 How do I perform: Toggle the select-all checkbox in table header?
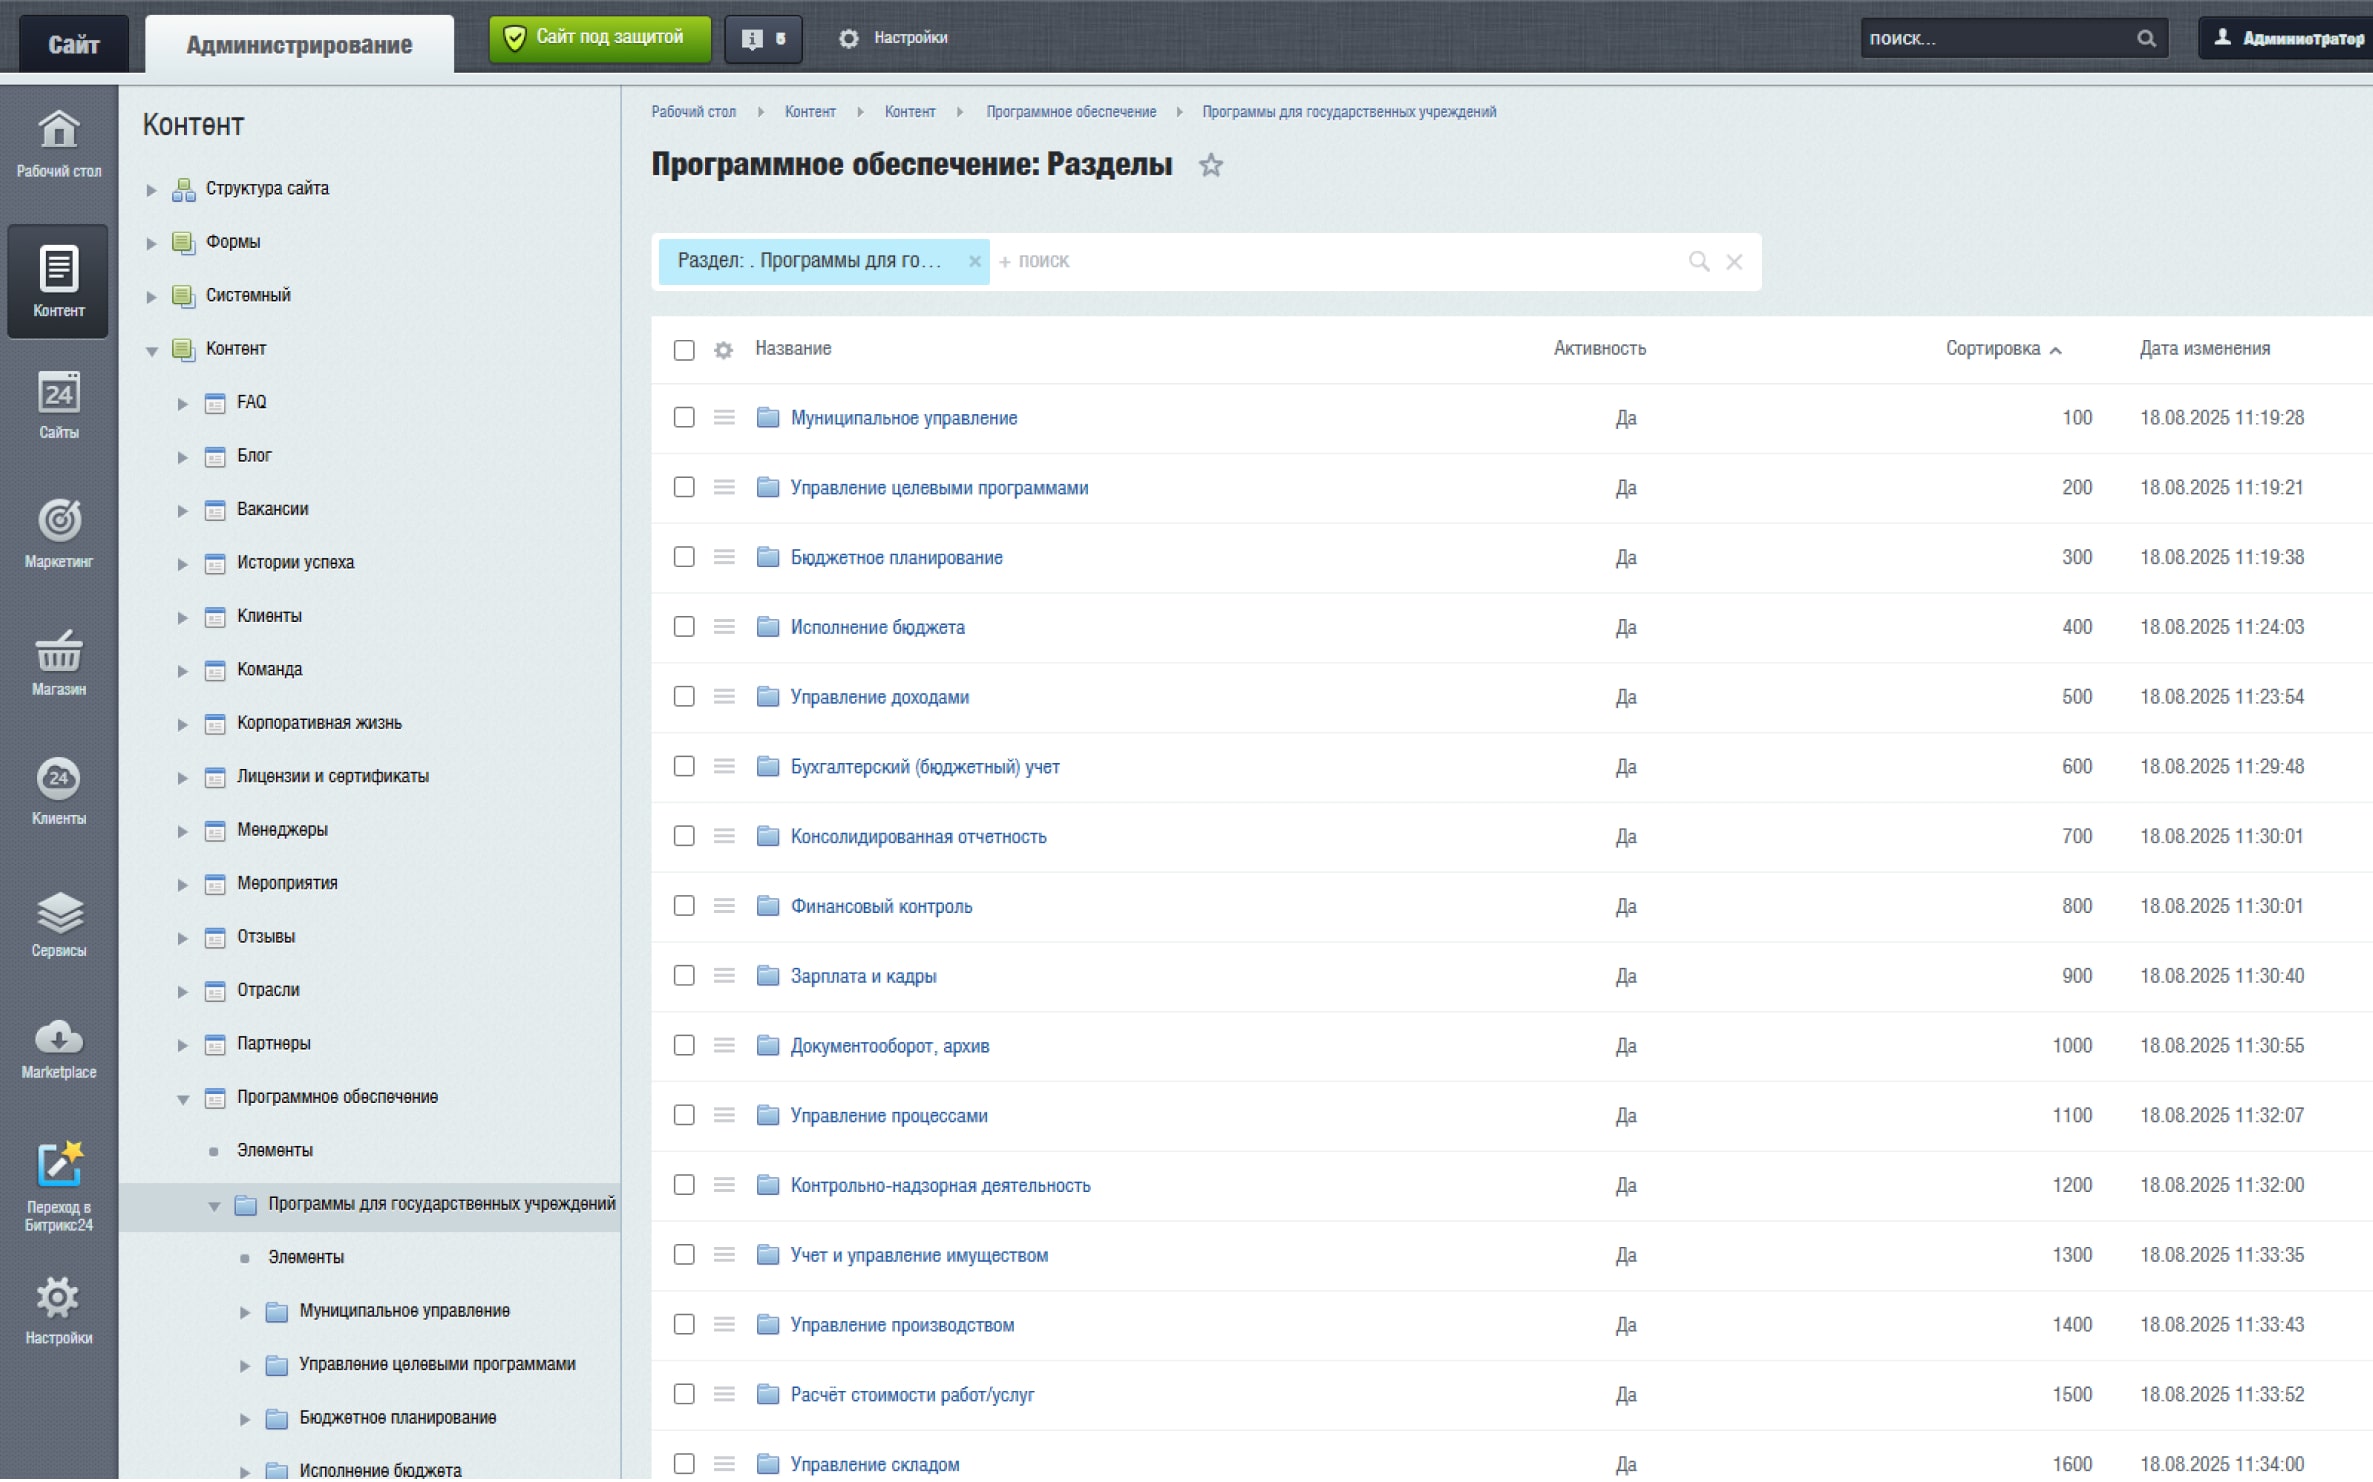coord(684,350)
